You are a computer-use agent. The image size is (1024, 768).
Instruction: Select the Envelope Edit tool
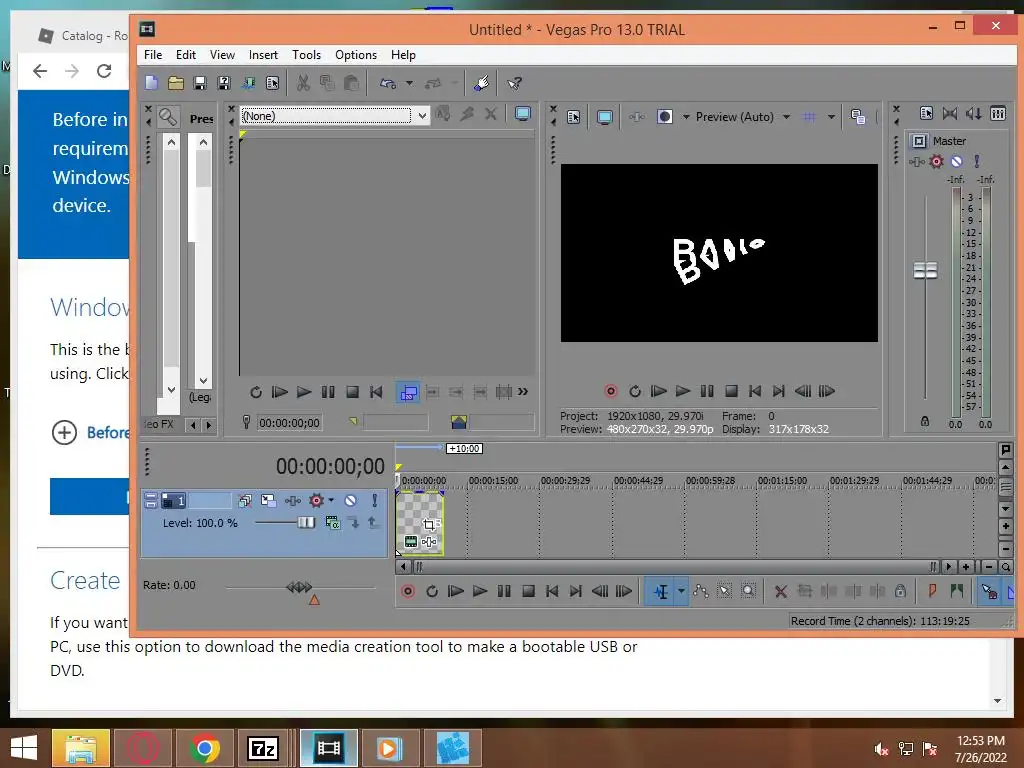point(701,592)
